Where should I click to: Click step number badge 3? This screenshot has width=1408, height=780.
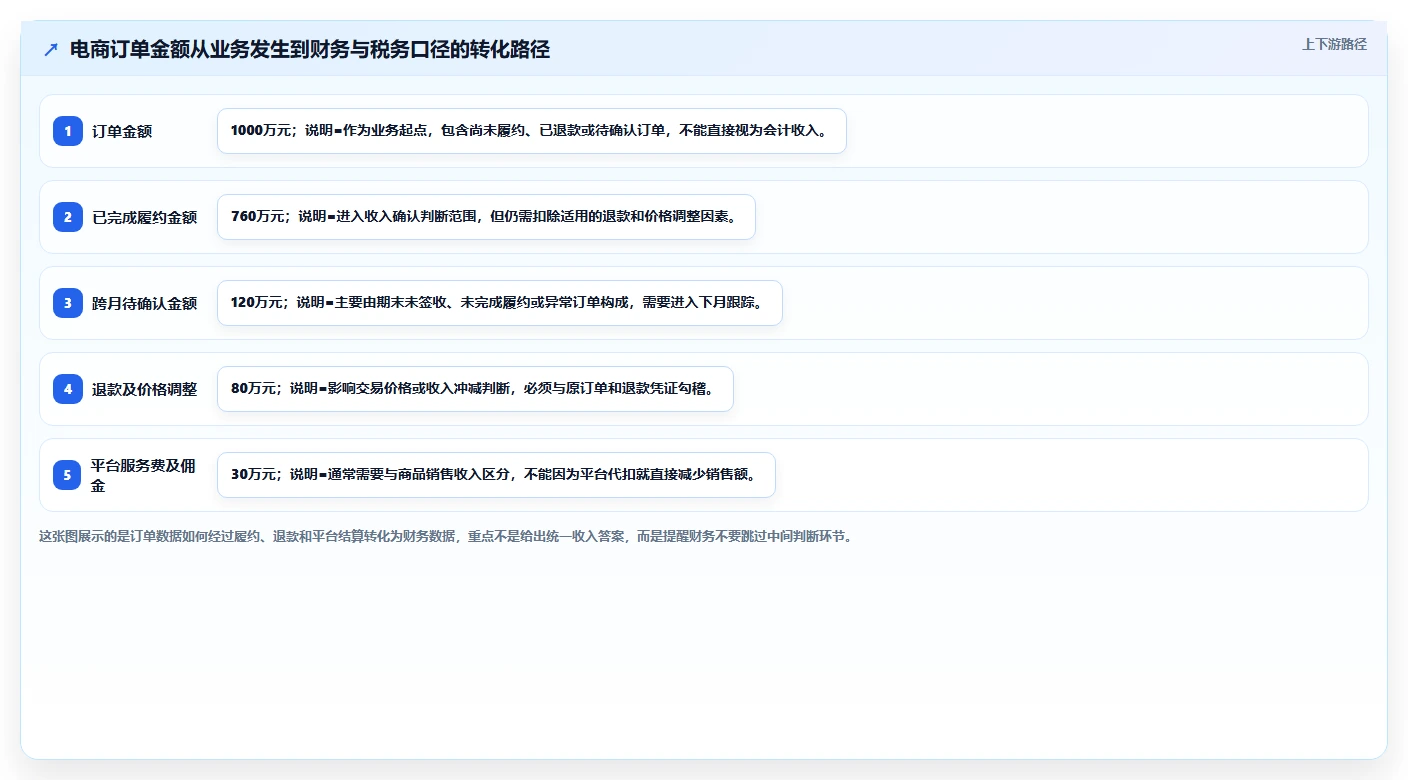(x=68, y=303)
